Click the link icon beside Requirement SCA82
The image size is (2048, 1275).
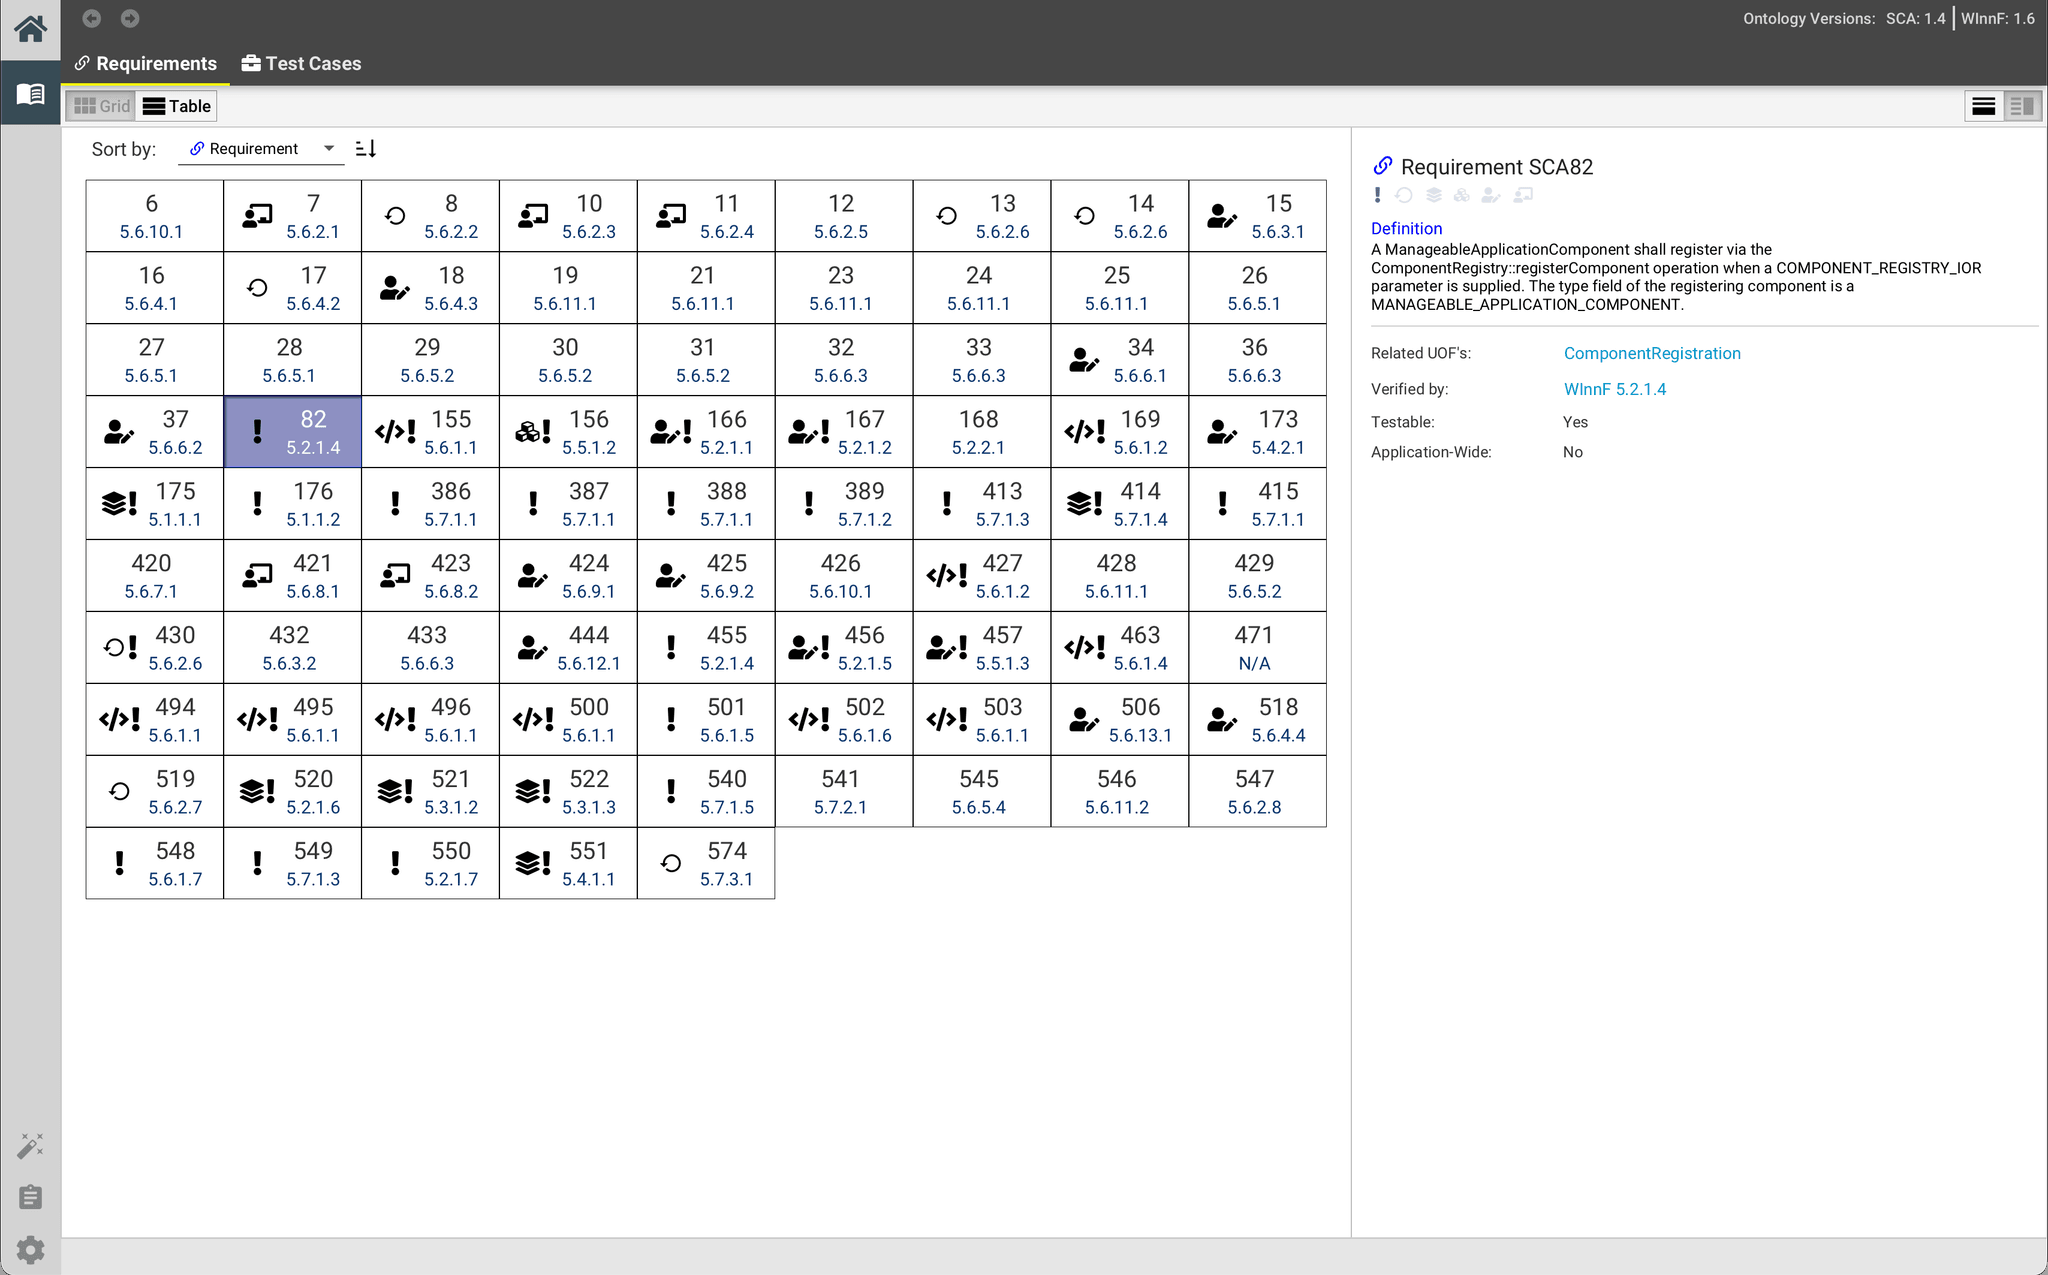click(x=1384, y=166)
